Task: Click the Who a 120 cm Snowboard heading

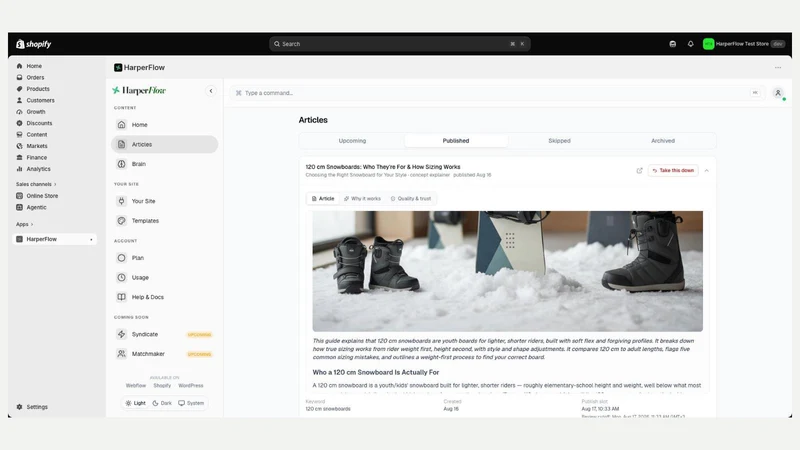Action: coord(376,372)
